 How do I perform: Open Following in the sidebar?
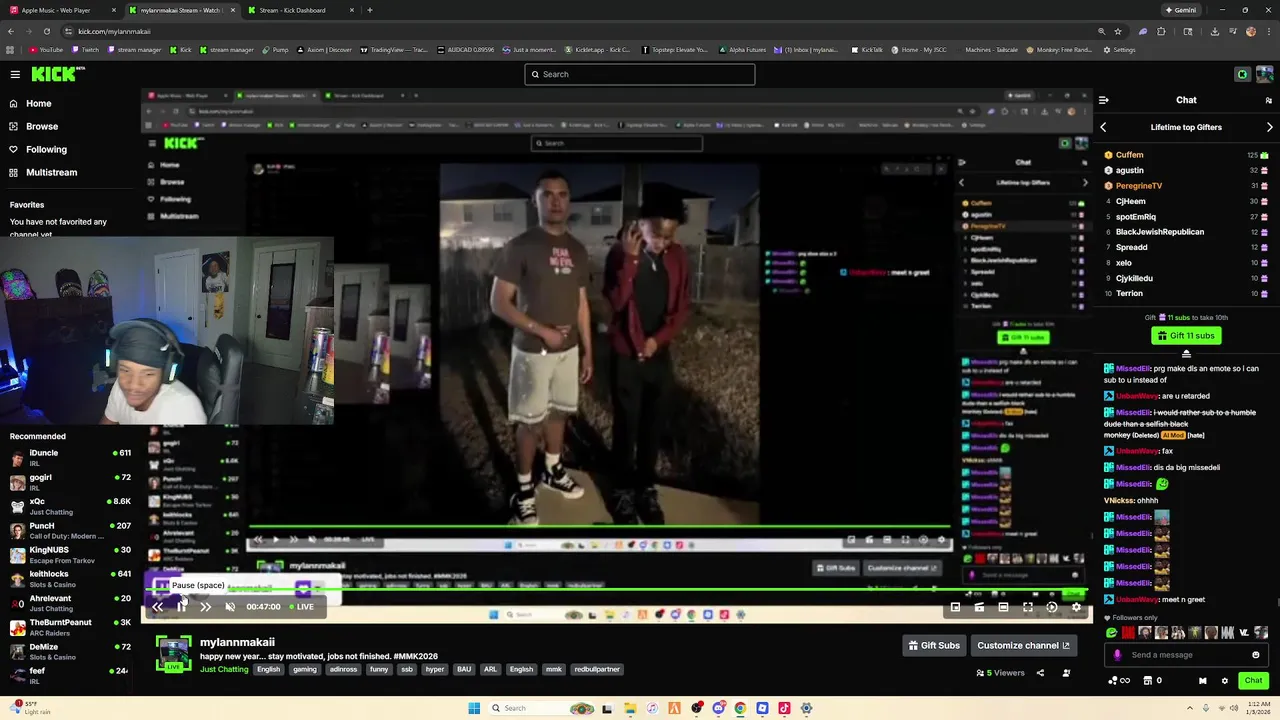[x=46, y=149]
